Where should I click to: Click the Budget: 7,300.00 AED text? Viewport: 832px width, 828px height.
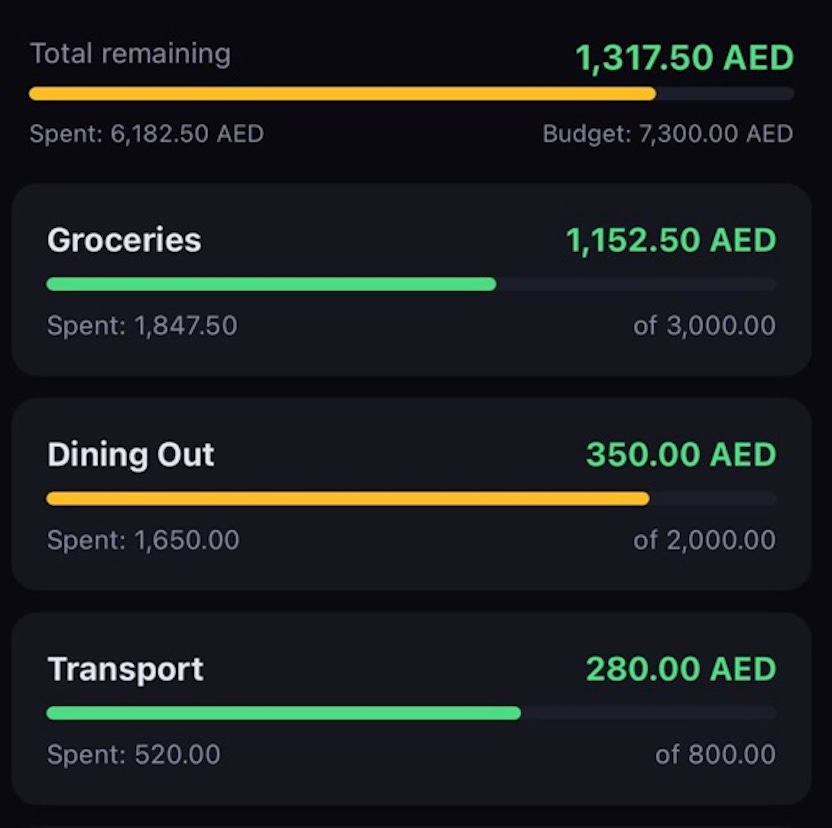tap(668, 133)
